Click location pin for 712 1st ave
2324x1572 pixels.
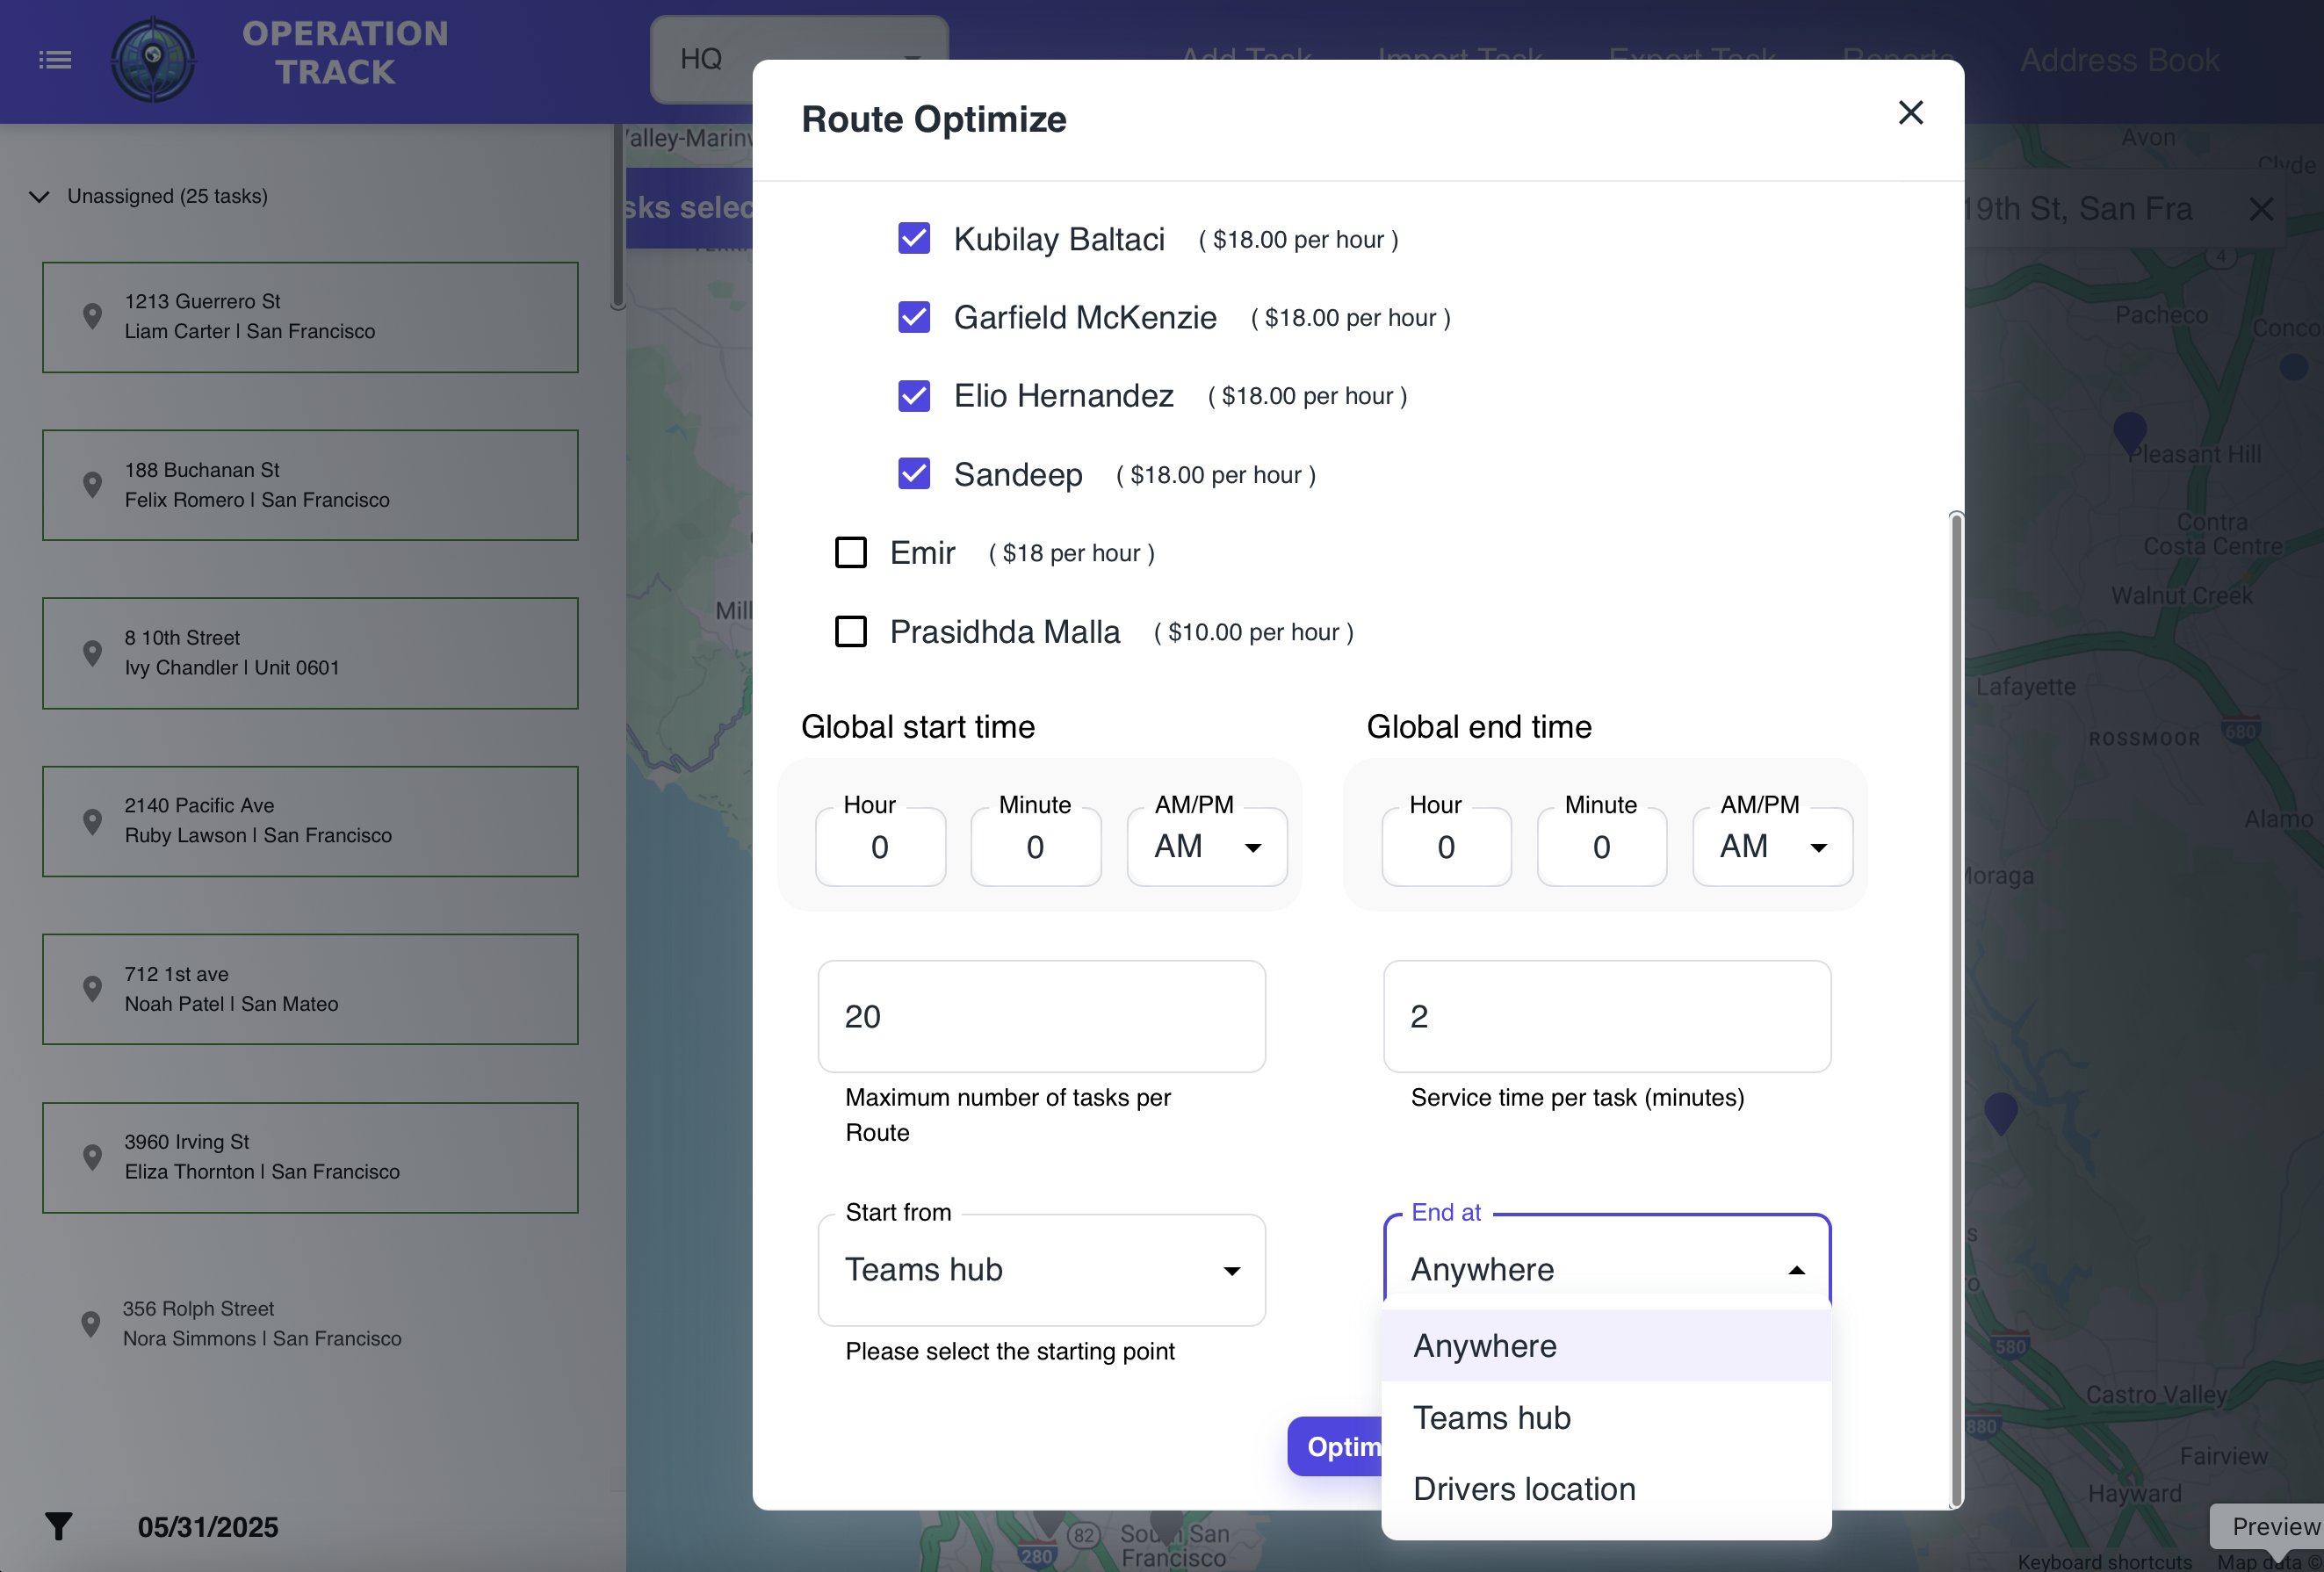pos(92,989)
